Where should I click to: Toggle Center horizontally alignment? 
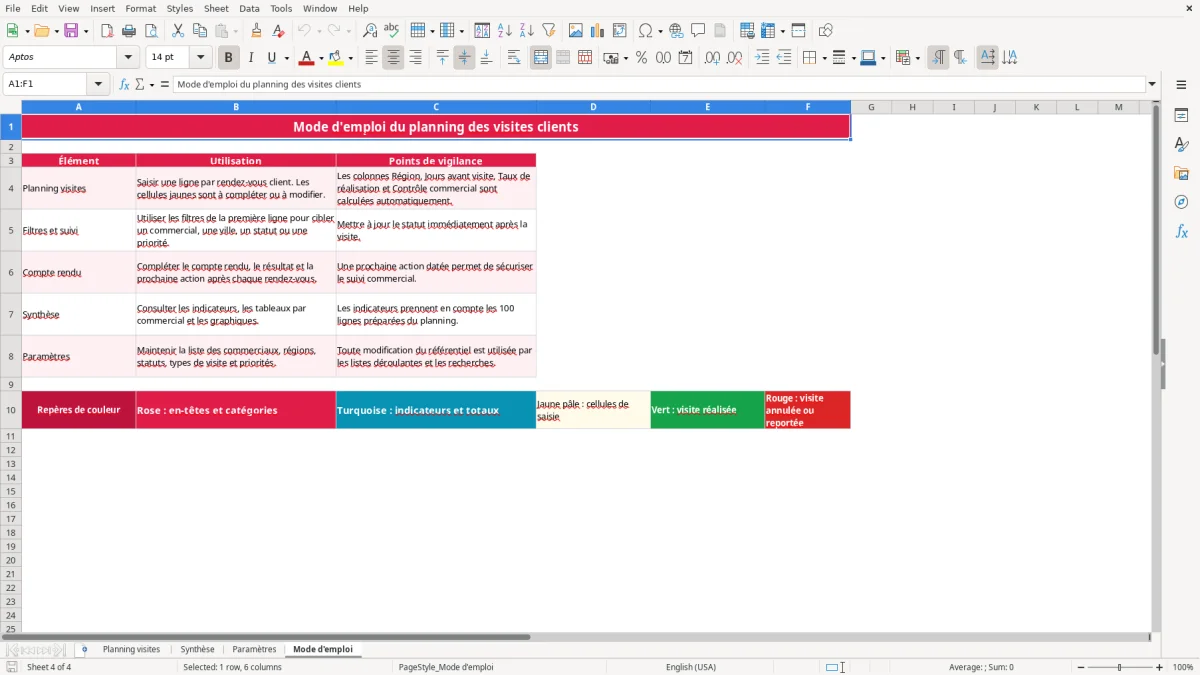pos(393,58)
